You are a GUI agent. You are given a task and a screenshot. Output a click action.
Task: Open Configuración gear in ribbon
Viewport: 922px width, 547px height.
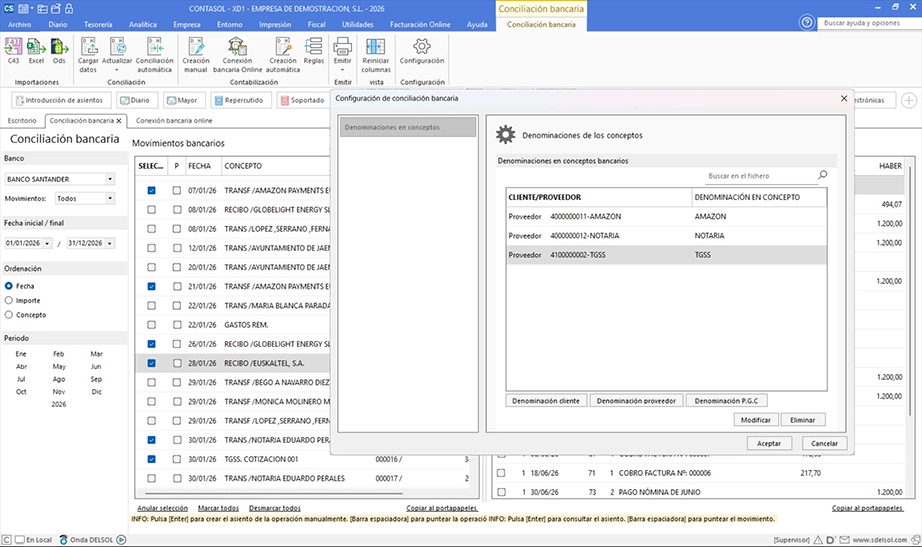(x=422, y=51)
